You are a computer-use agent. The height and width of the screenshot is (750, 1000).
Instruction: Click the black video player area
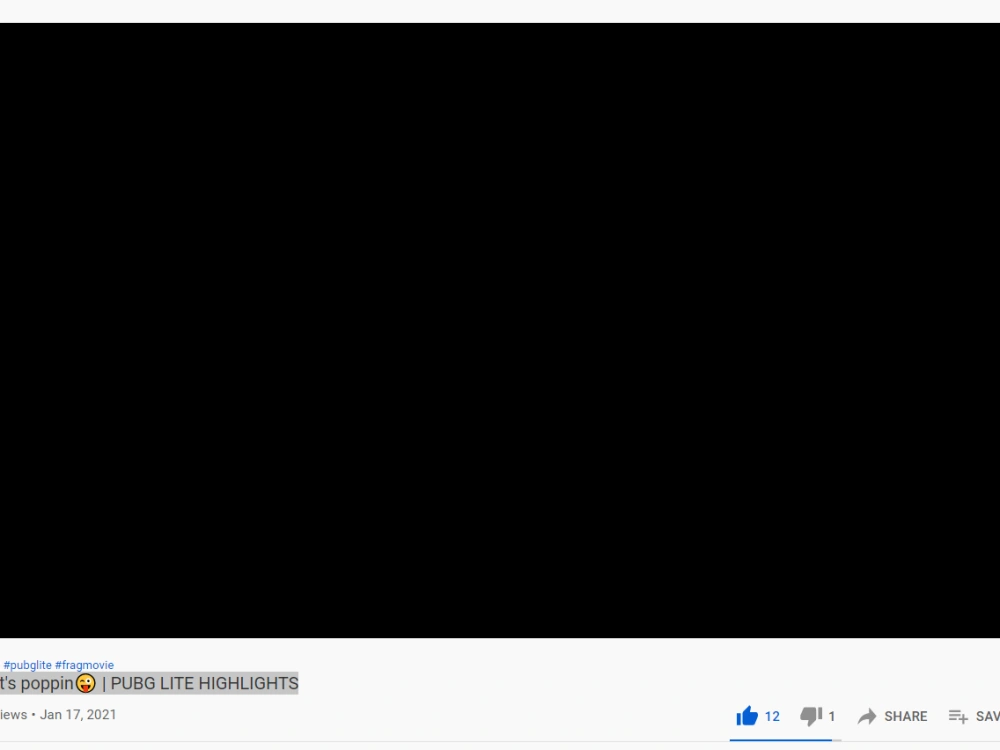(500, 330)
